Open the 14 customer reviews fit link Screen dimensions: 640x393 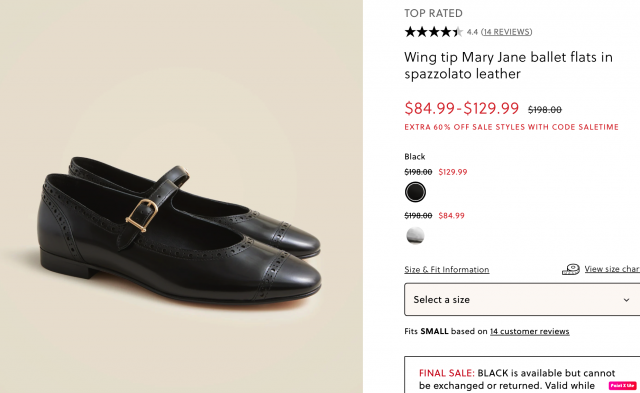pos(529,331)
